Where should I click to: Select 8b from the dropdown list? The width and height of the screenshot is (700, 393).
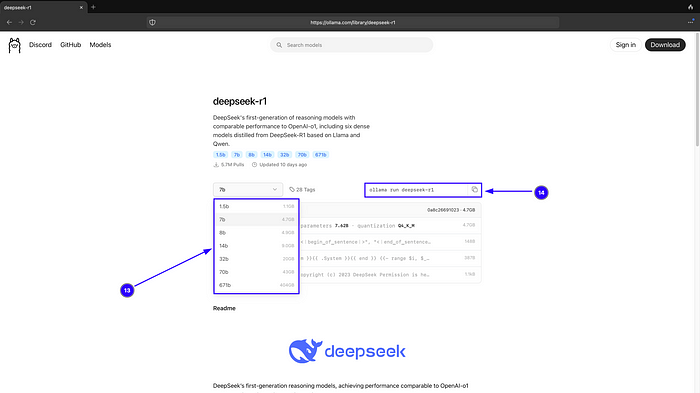point(256,233)
